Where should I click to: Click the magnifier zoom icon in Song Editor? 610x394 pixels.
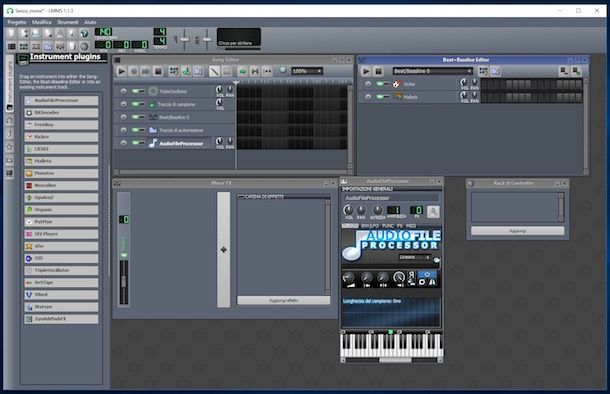(283, 70)
